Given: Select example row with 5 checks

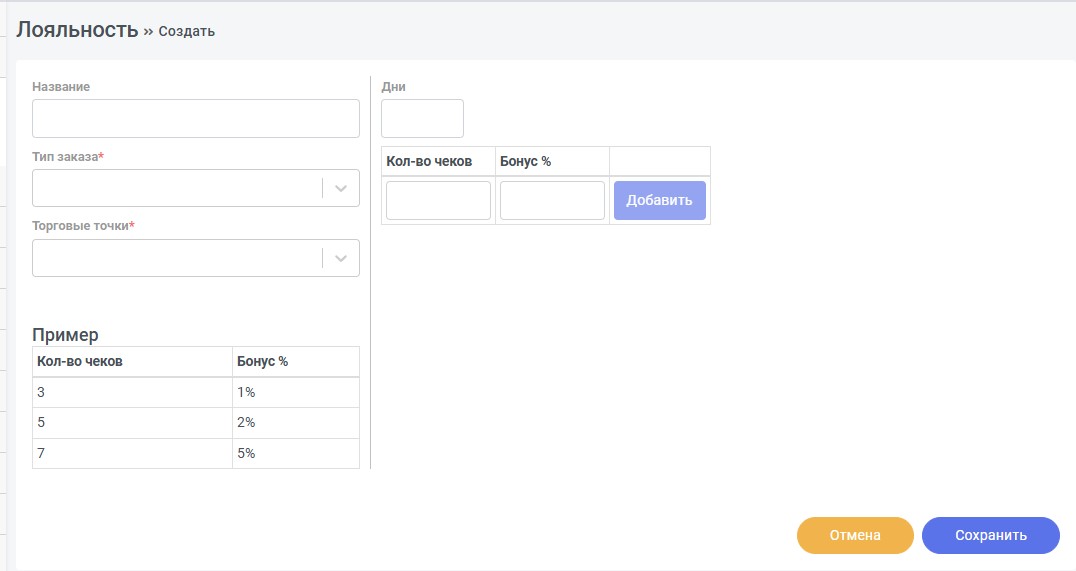Looking at the screenshot, I should (196, 423).
